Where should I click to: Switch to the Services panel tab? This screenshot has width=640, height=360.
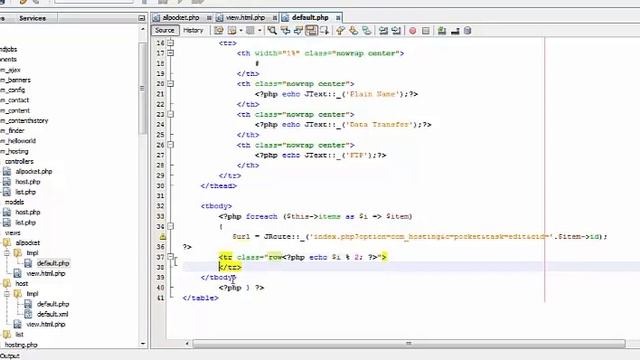tap(32, 18)
